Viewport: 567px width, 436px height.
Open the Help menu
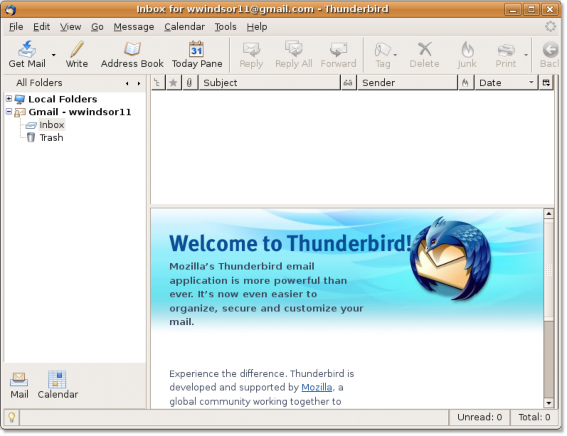click(x=257, y=27)
